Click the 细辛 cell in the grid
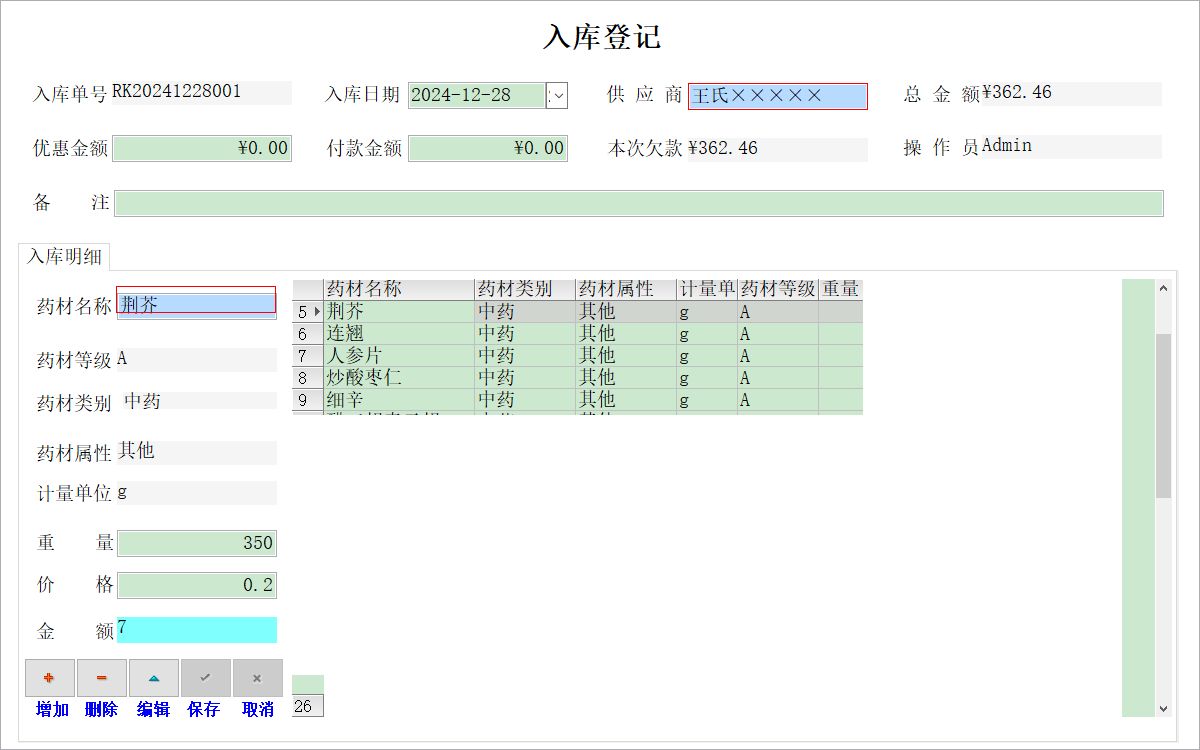Viewport: 1200px width, 750px height. tap(399, 399)
